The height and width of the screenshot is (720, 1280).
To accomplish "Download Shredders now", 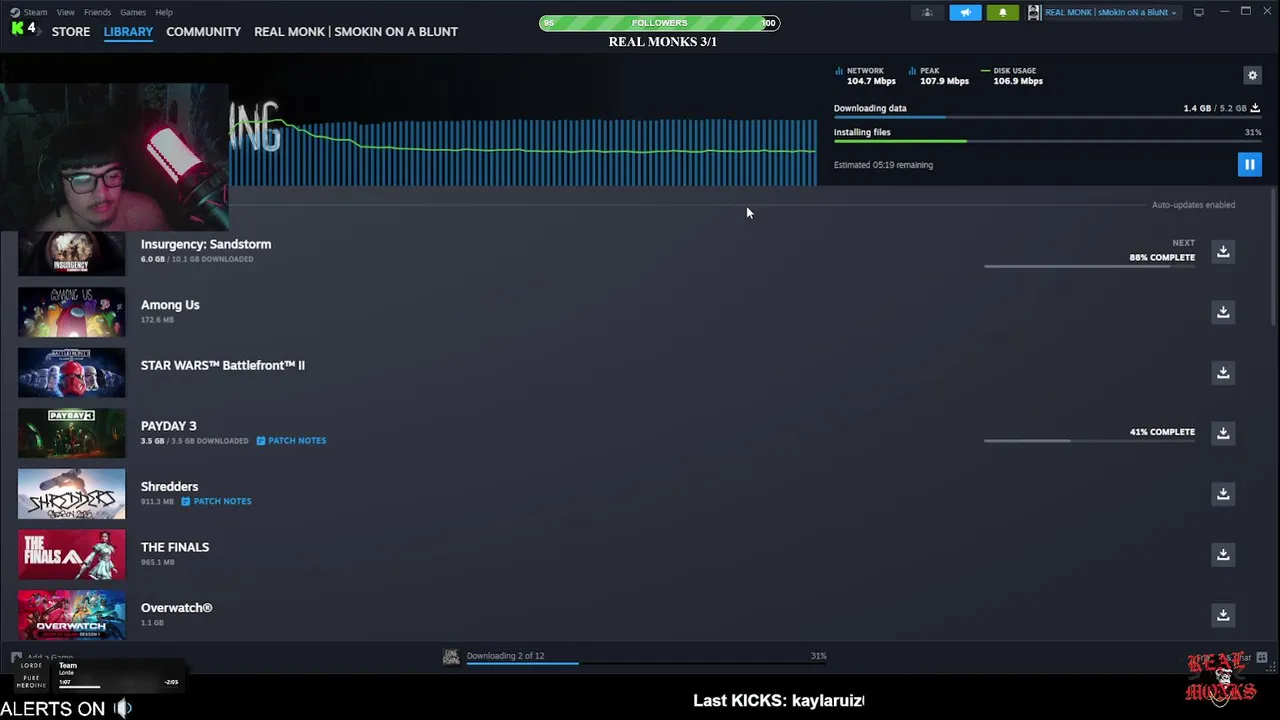I will (1223, 493).
